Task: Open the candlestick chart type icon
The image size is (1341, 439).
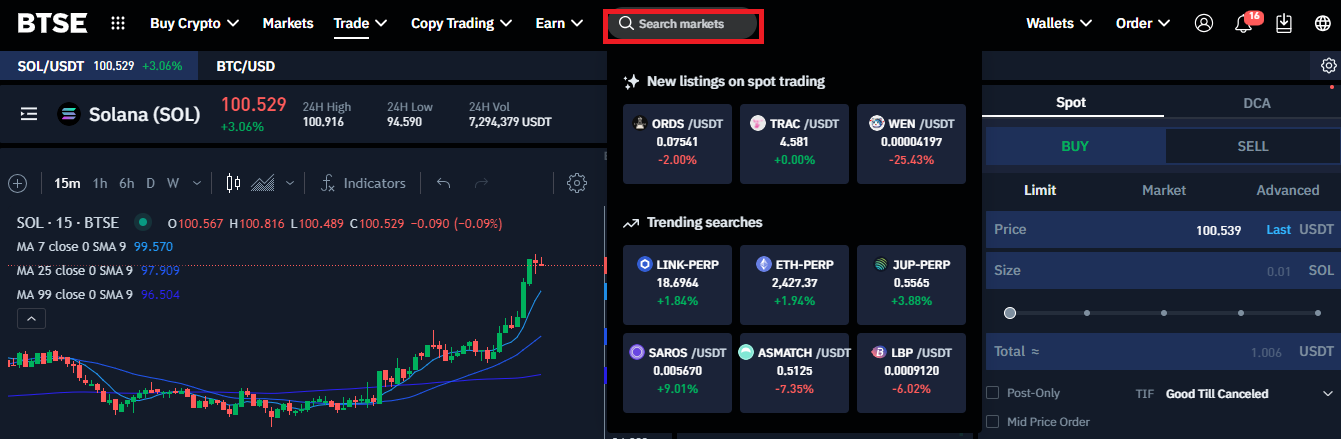Action: pyautogui.click(x=234, y=183)
